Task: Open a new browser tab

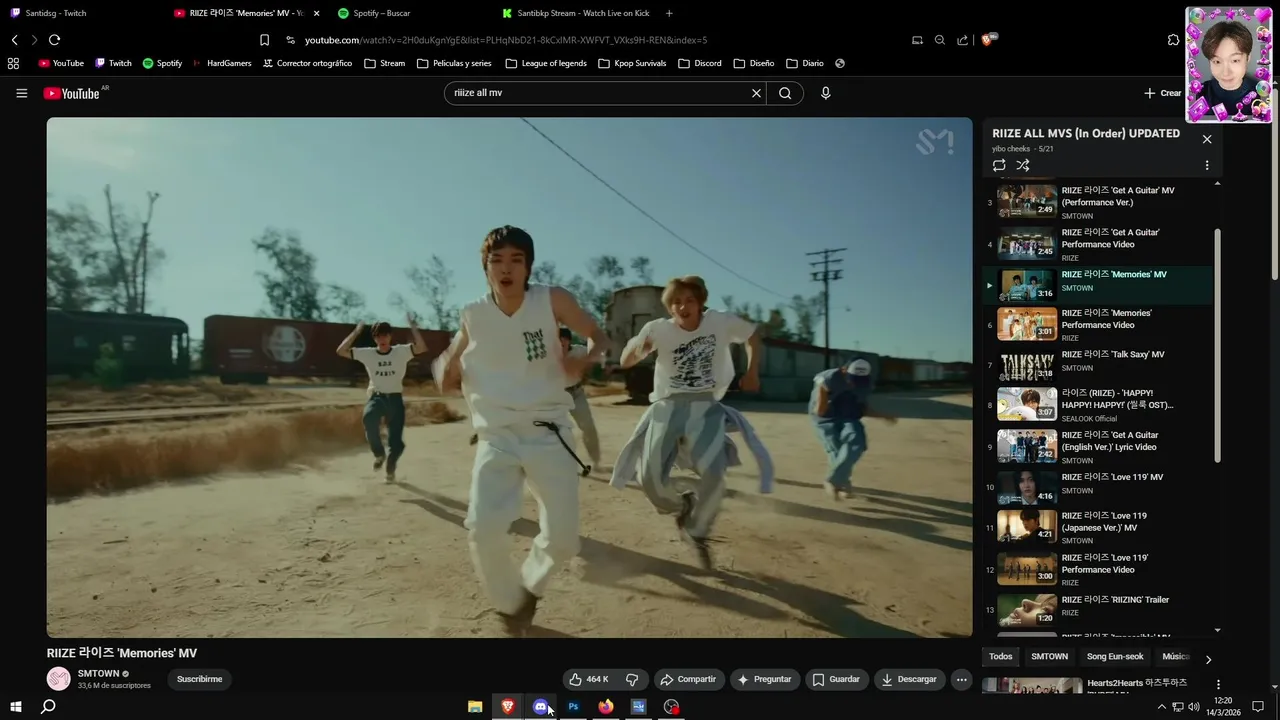Action: tap(669, 13)
